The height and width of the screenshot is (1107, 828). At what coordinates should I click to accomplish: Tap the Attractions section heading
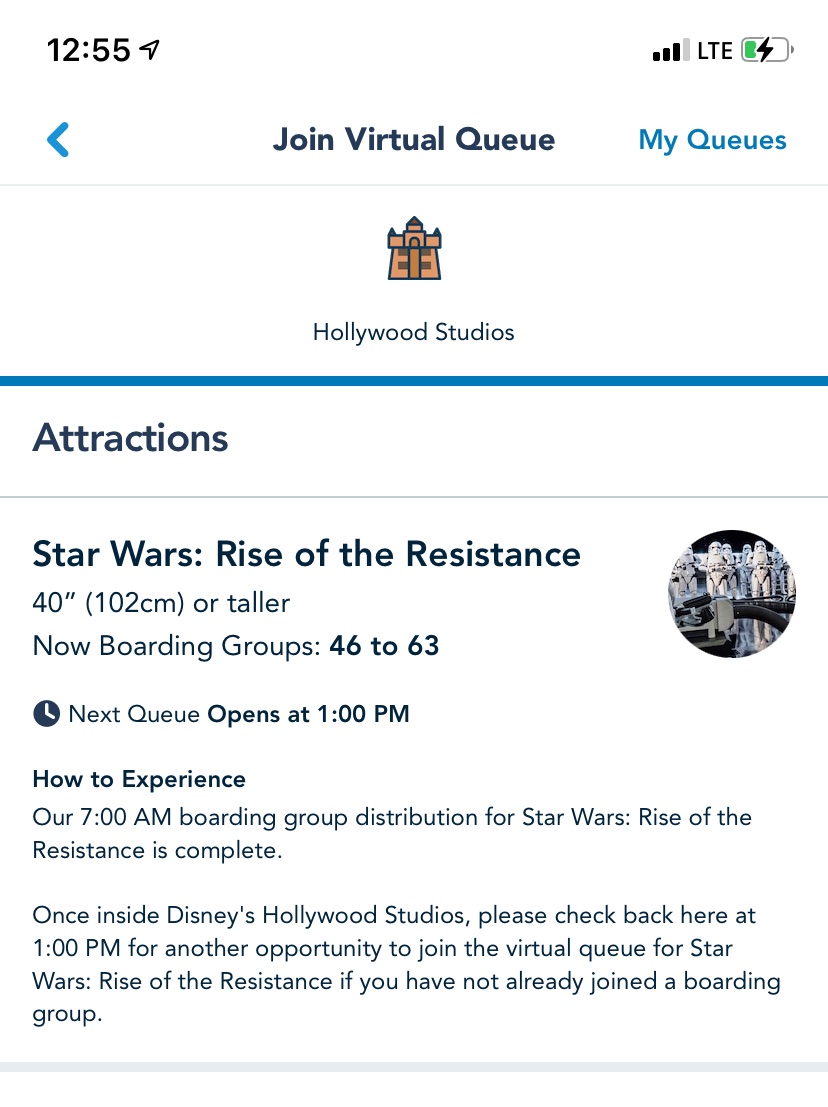(x=131, y=439)
